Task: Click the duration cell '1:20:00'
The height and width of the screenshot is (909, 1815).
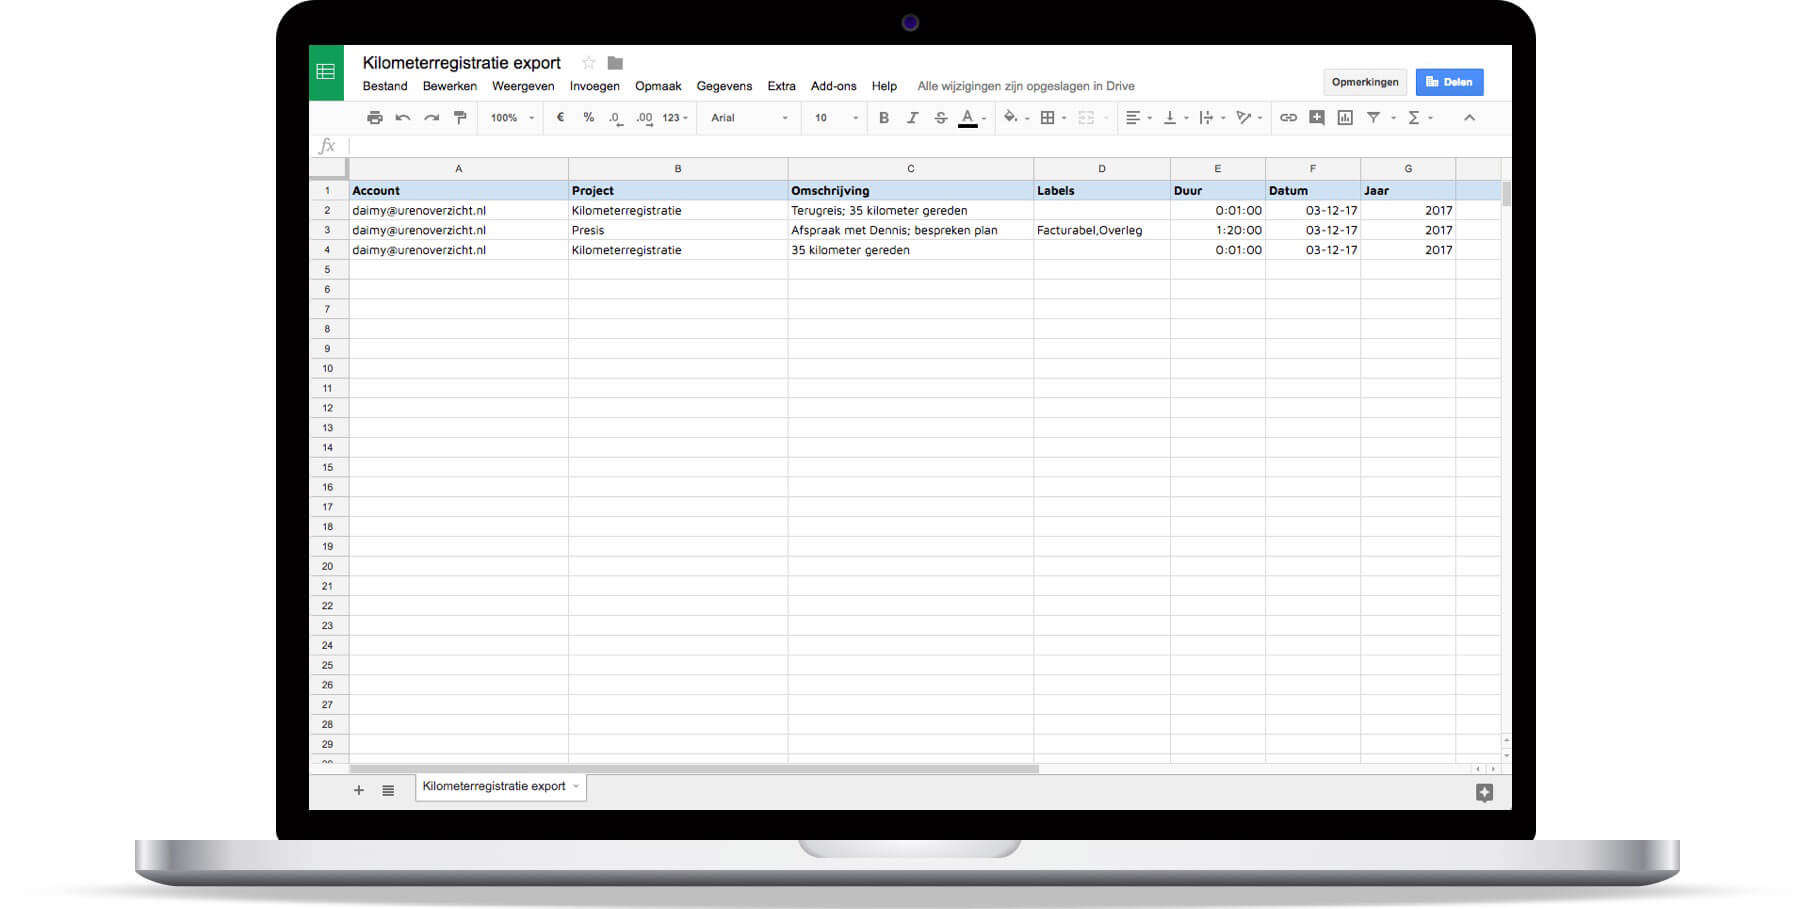Action: [1218, 230]
